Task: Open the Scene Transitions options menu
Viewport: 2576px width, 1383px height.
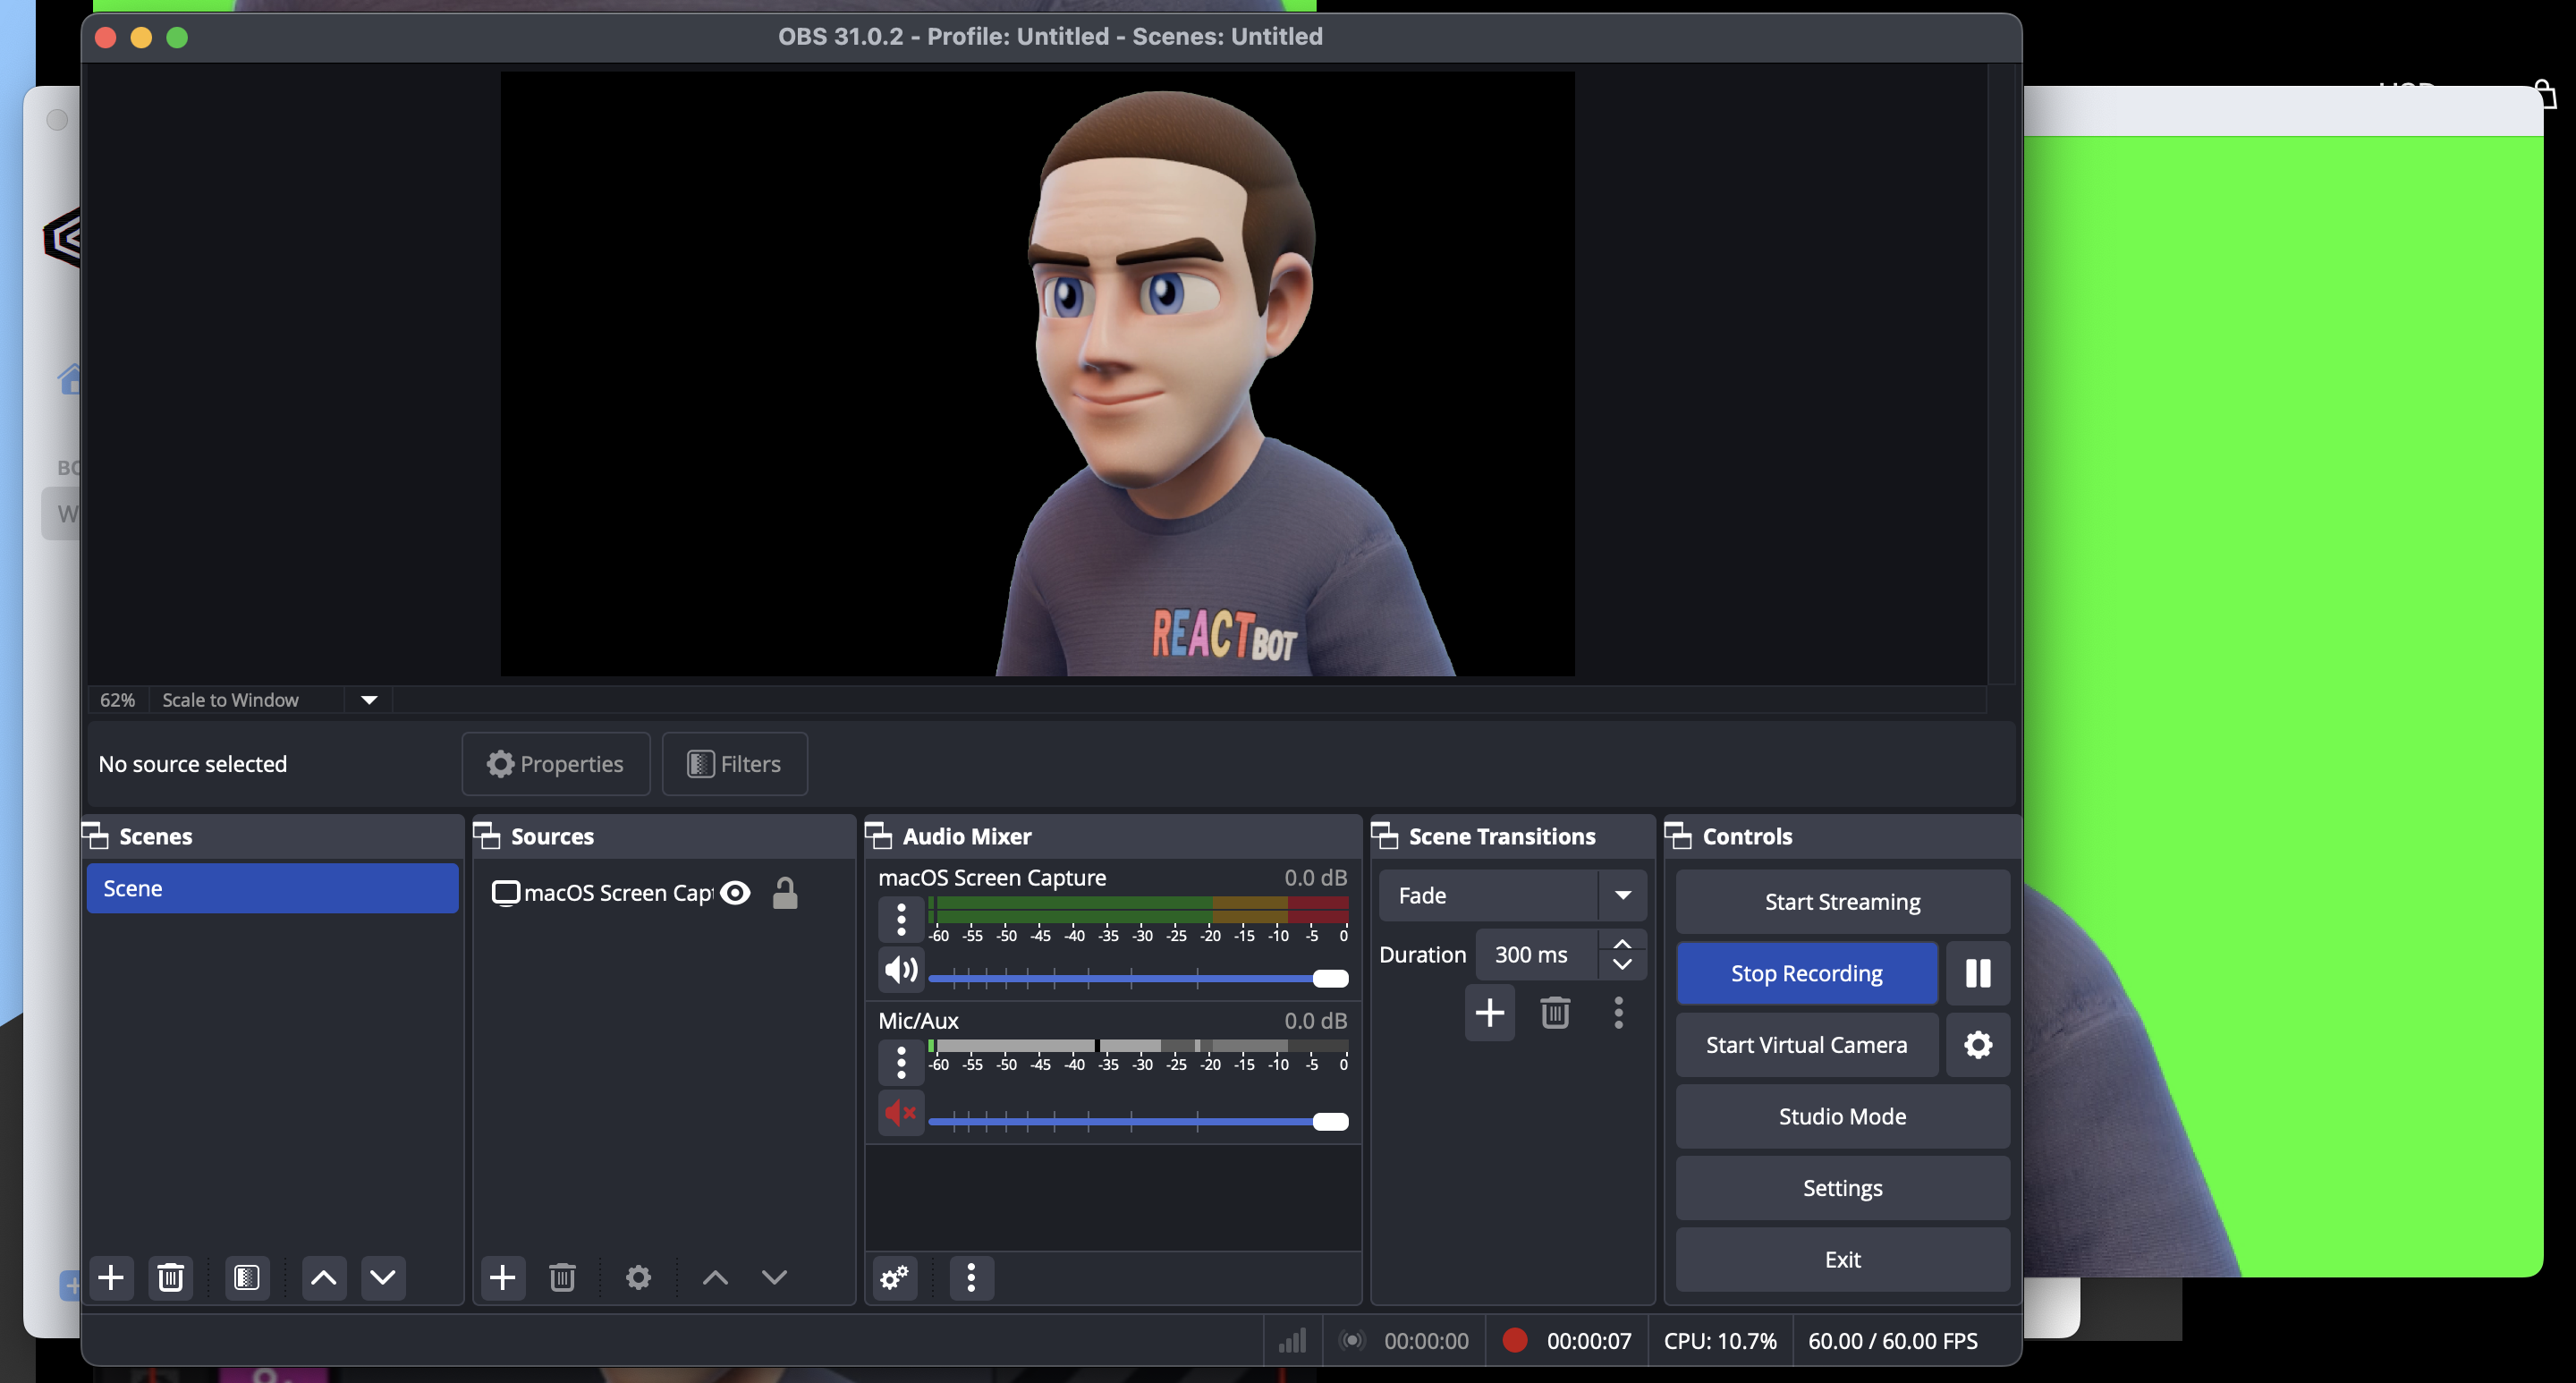Action: coord(1618,1013)
